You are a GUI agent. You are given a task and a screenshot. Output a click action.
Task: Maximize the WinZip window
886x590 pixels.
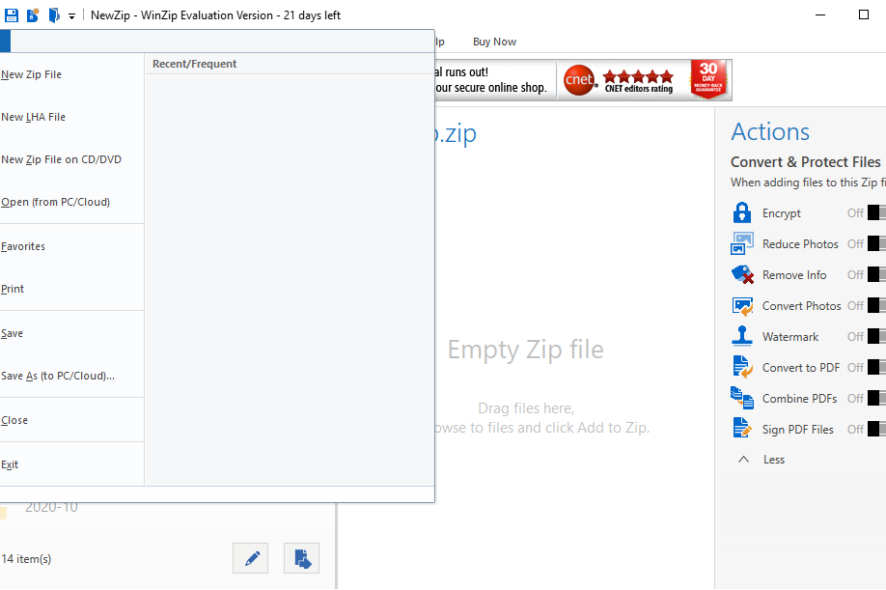tap(863, 15)
